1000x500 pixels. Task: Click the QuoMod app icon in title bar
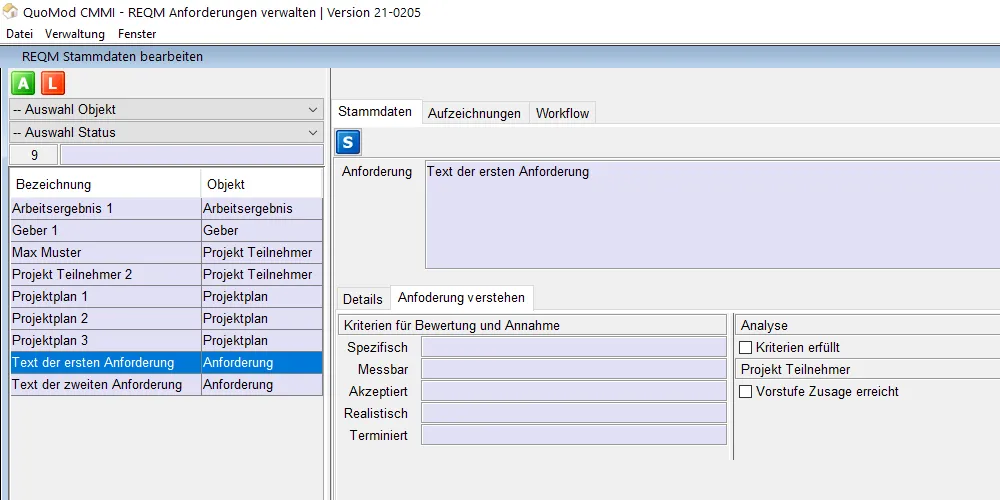(11, 12)
